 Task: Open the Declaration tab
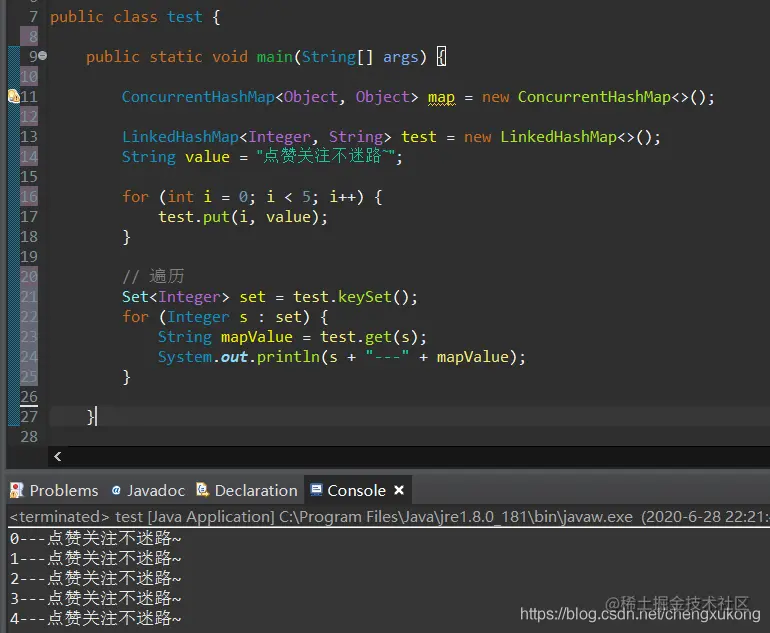point(248,491)
